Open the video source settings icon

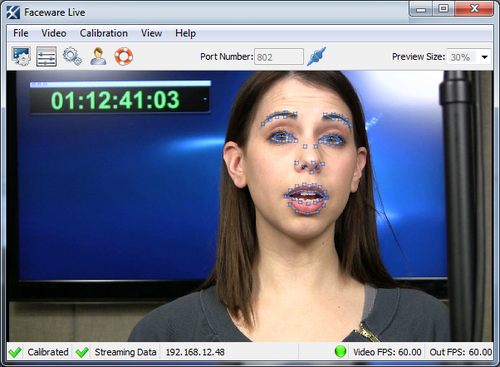pyautogui.click(x=21, y=56)
